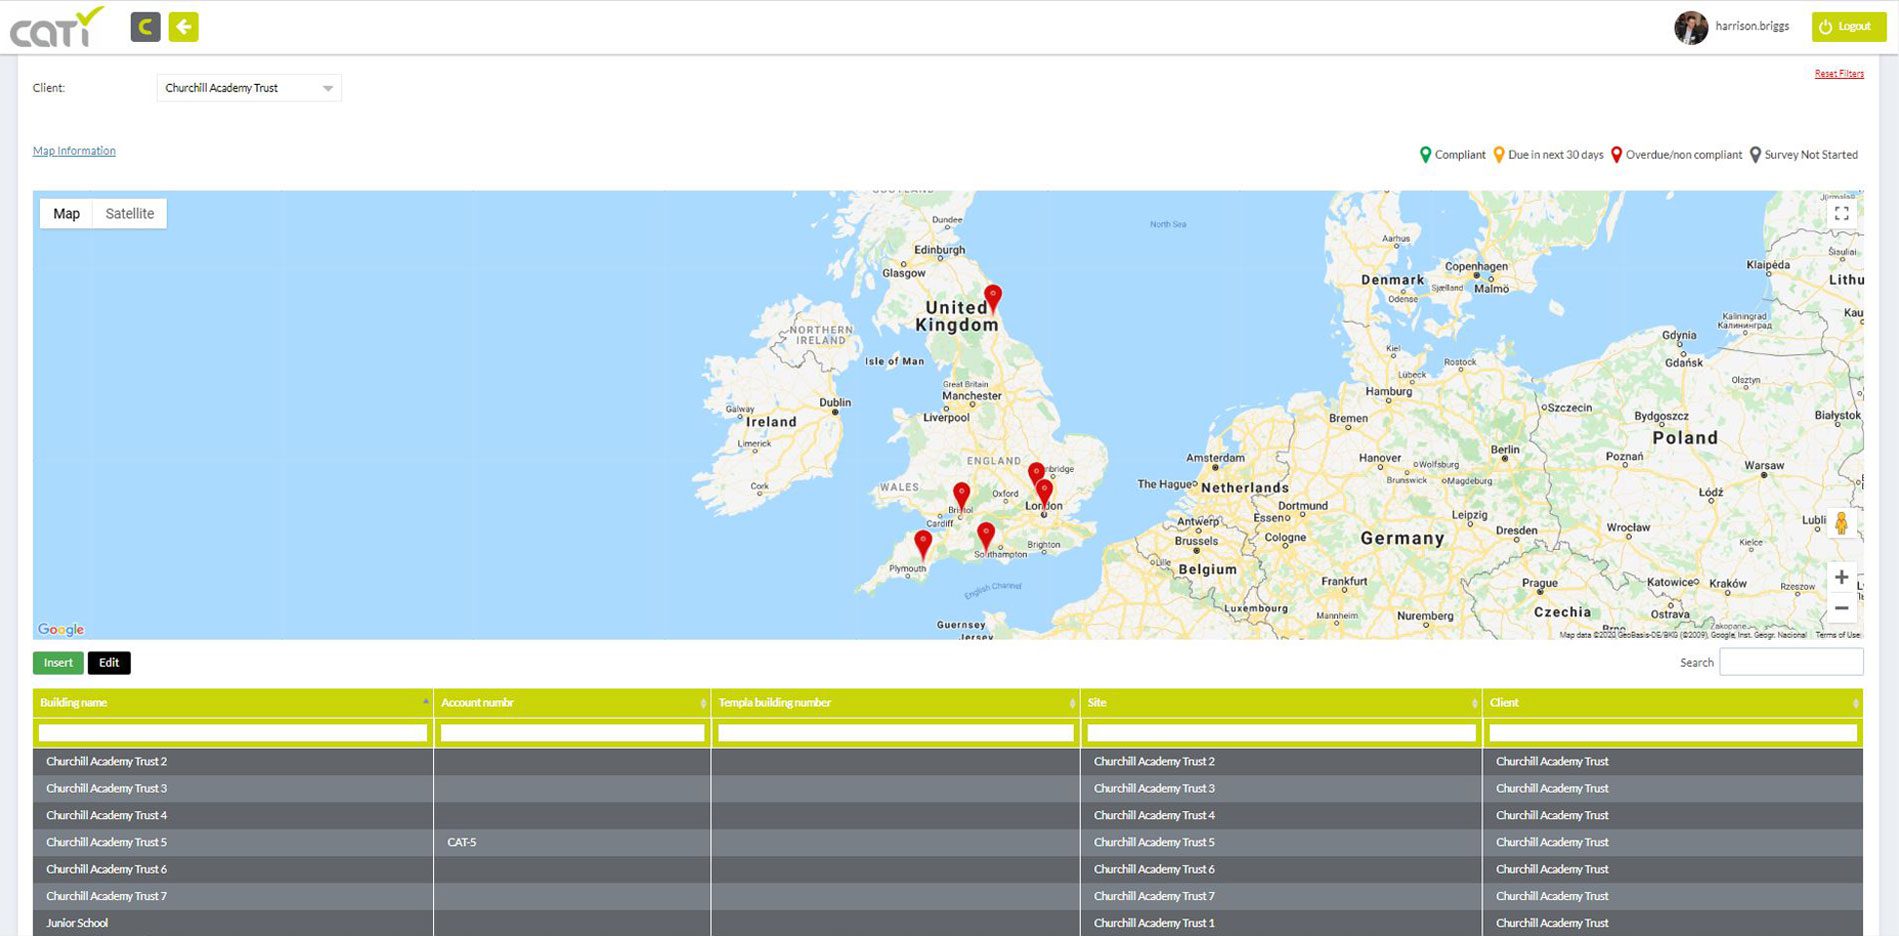Click the orange Due in next 30 days pin
The height and width of the screenshot is (936, 1899).
[1498, 155]
